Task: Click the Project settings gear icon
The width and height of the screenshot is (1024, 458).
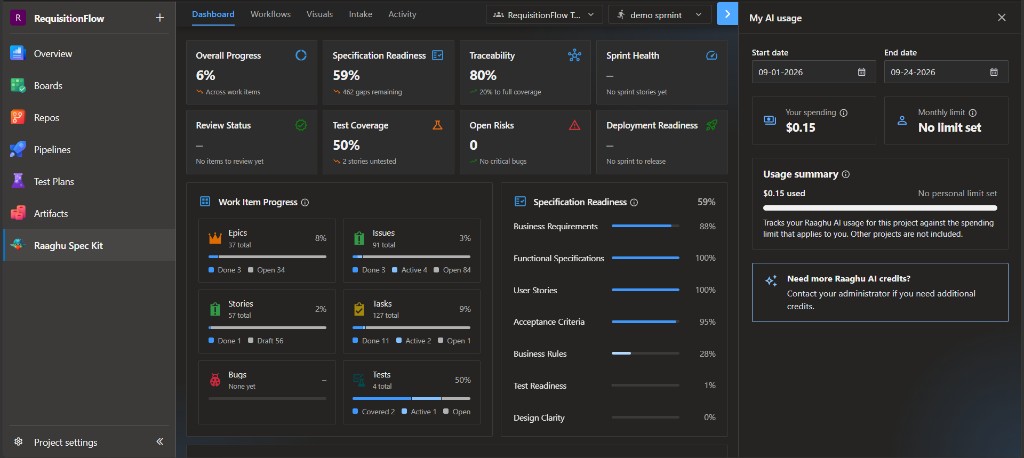Action: (x=18, y=442)
